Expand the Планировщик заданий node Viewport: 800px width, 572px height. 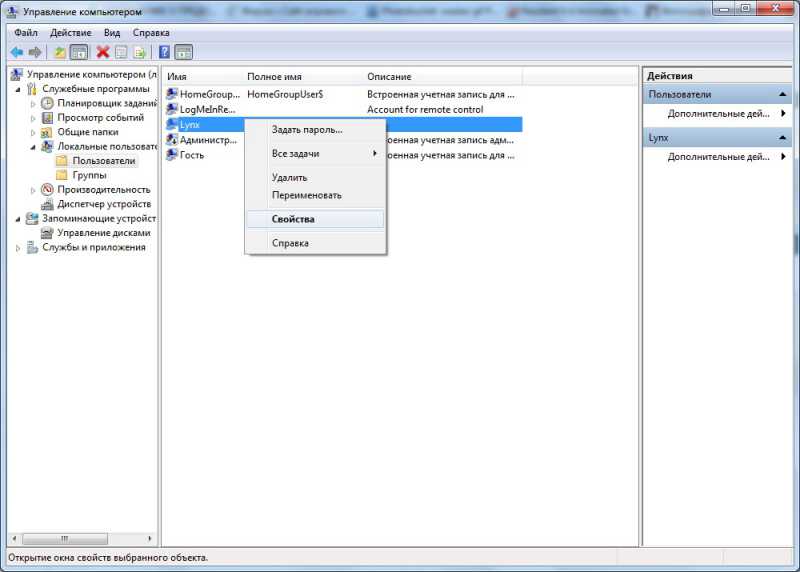tap(33, 103)
